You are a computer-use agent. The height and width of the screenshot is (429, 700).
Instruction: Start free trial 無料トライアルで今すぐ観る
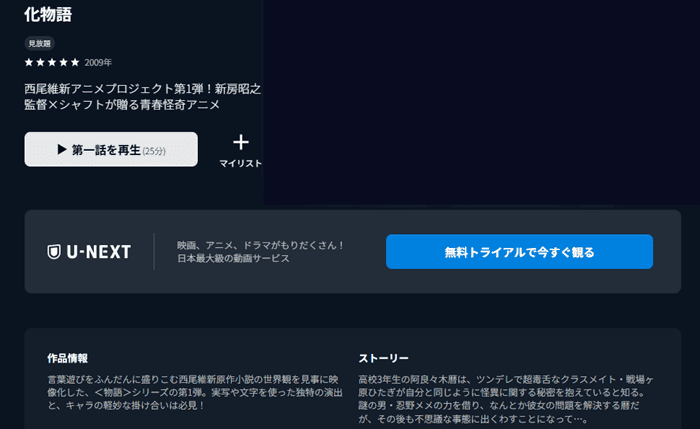point(519,252)
